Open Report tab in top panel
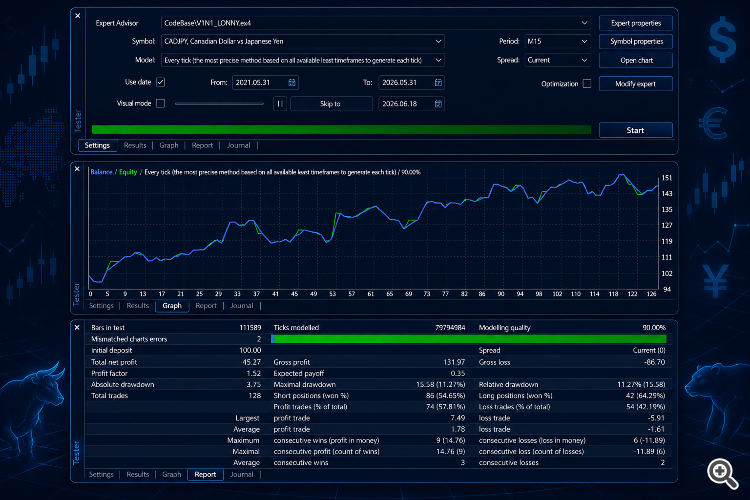The height and width of the screenshot is (500, 750). (202, 145)
